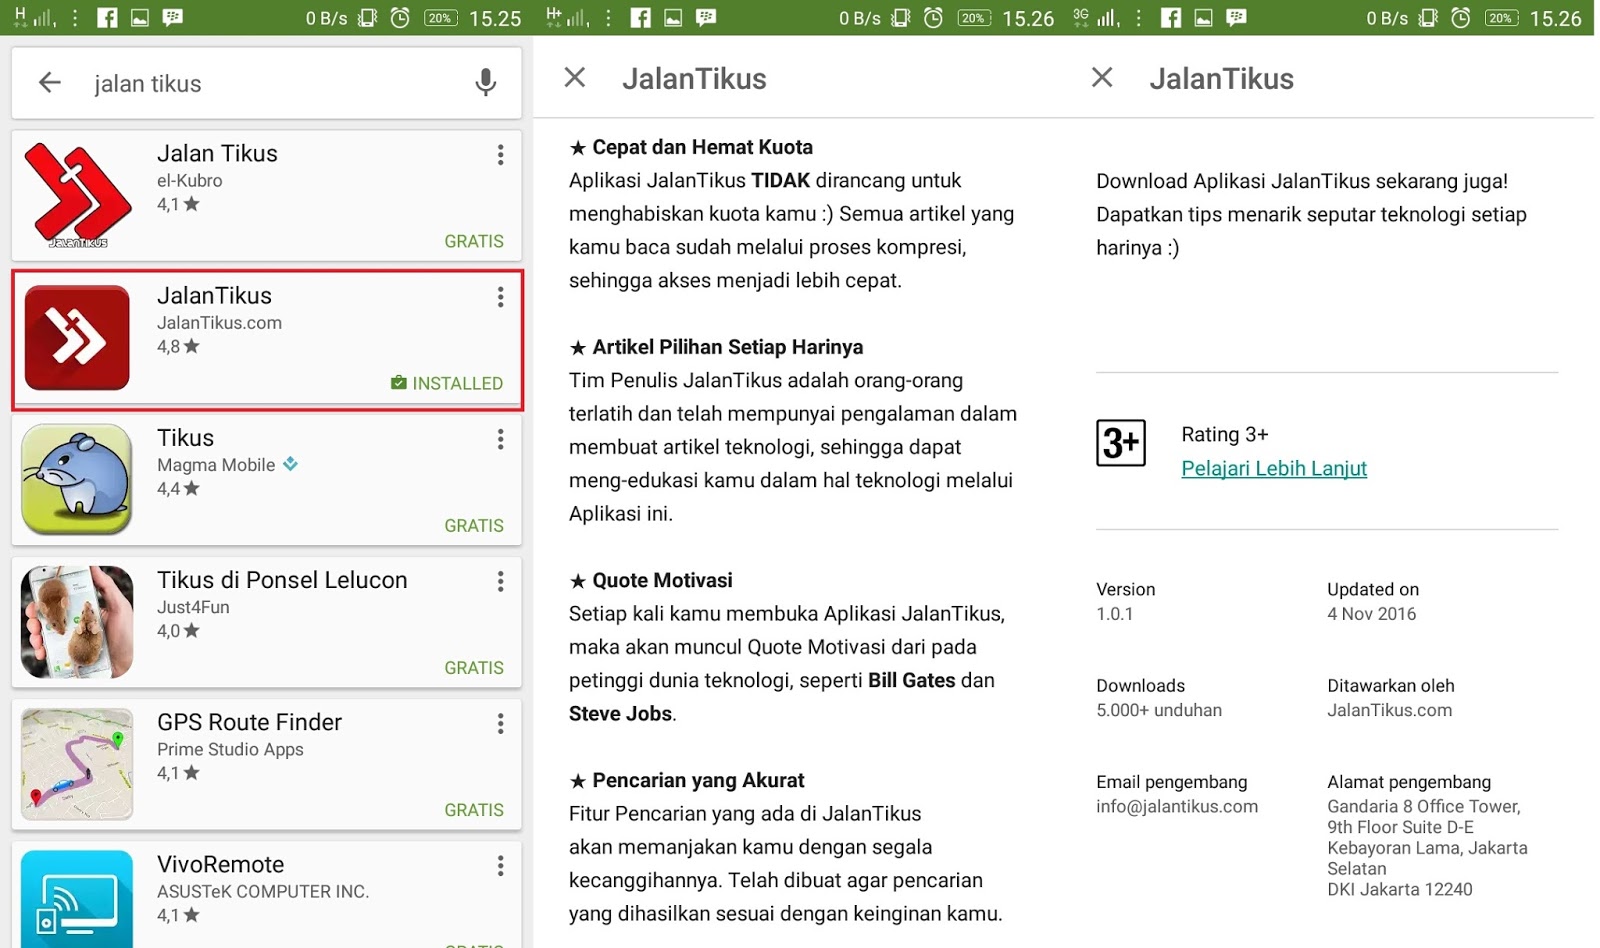Select the 'Pencarian yang Akurat' heading
The width and height of the screenshot is (1600, 948).
pyautogui.click(x=698, y=780)
